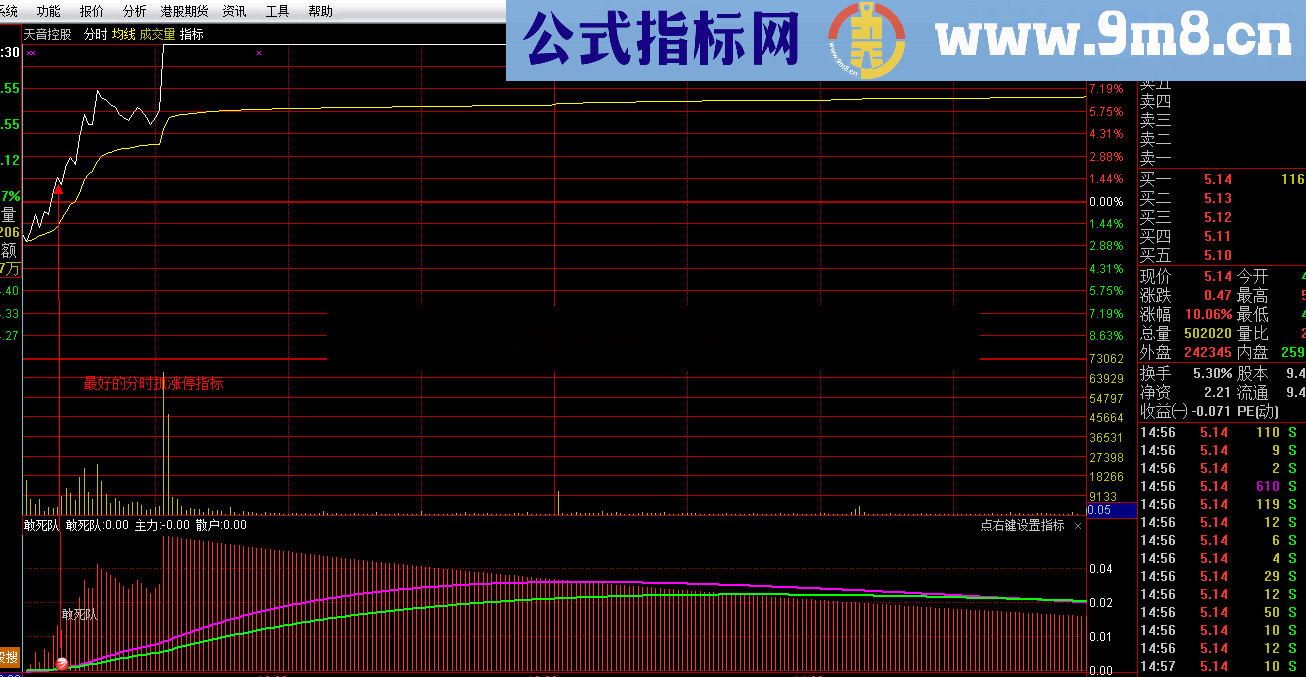
Task: Click the 买一 bid price 5.14
Action: (1217, 180)
